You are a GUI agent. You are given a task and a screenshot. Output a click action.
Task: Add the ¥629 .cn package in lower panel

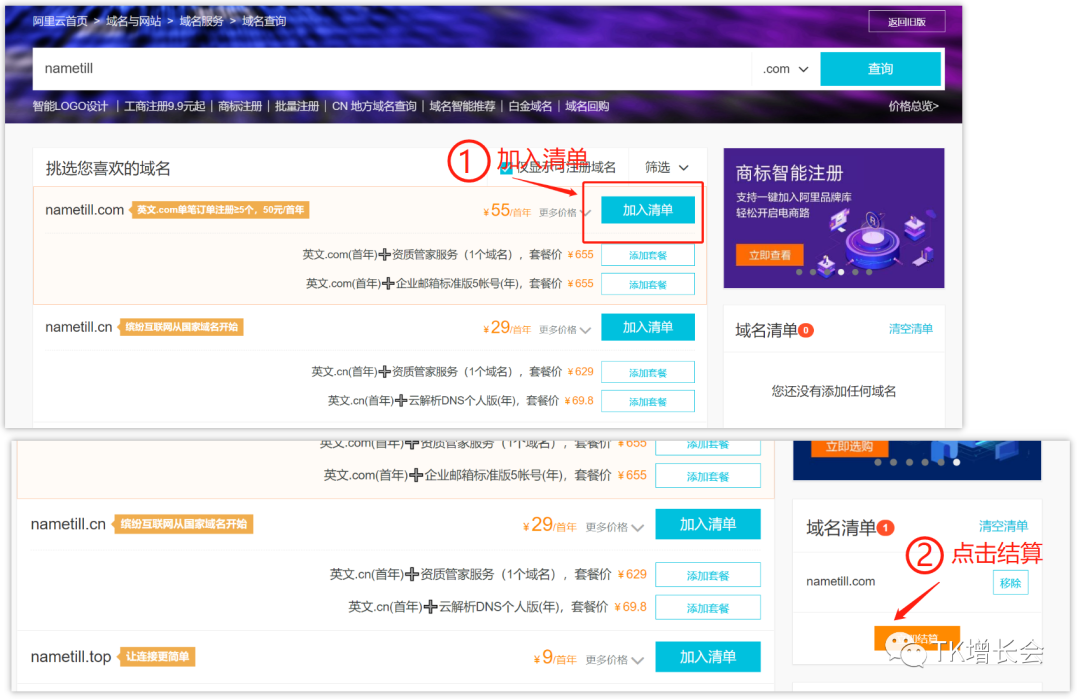click(x=707, y=574)
